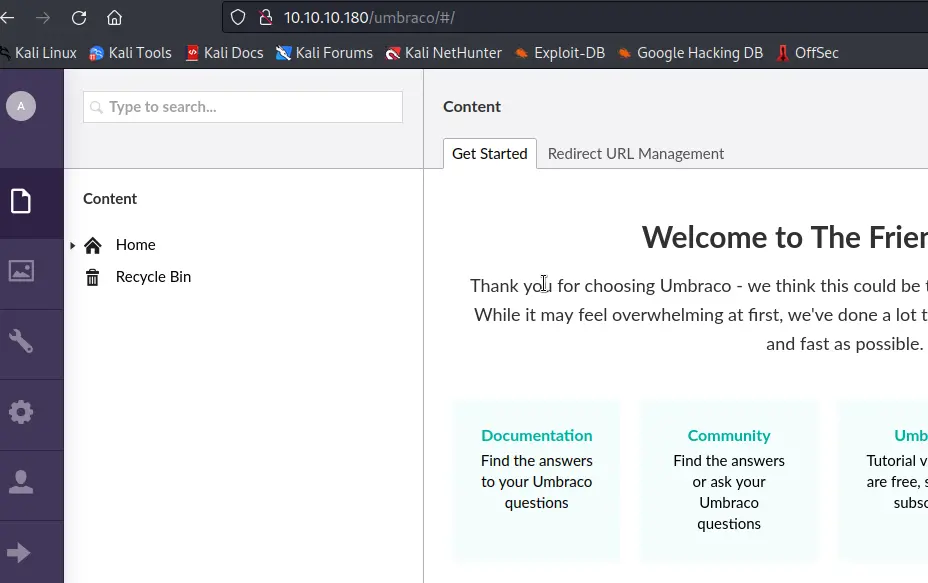Screen dimensions: 928x583
Task: Click the Content dashboard heading text
Action: coord(472,107)
